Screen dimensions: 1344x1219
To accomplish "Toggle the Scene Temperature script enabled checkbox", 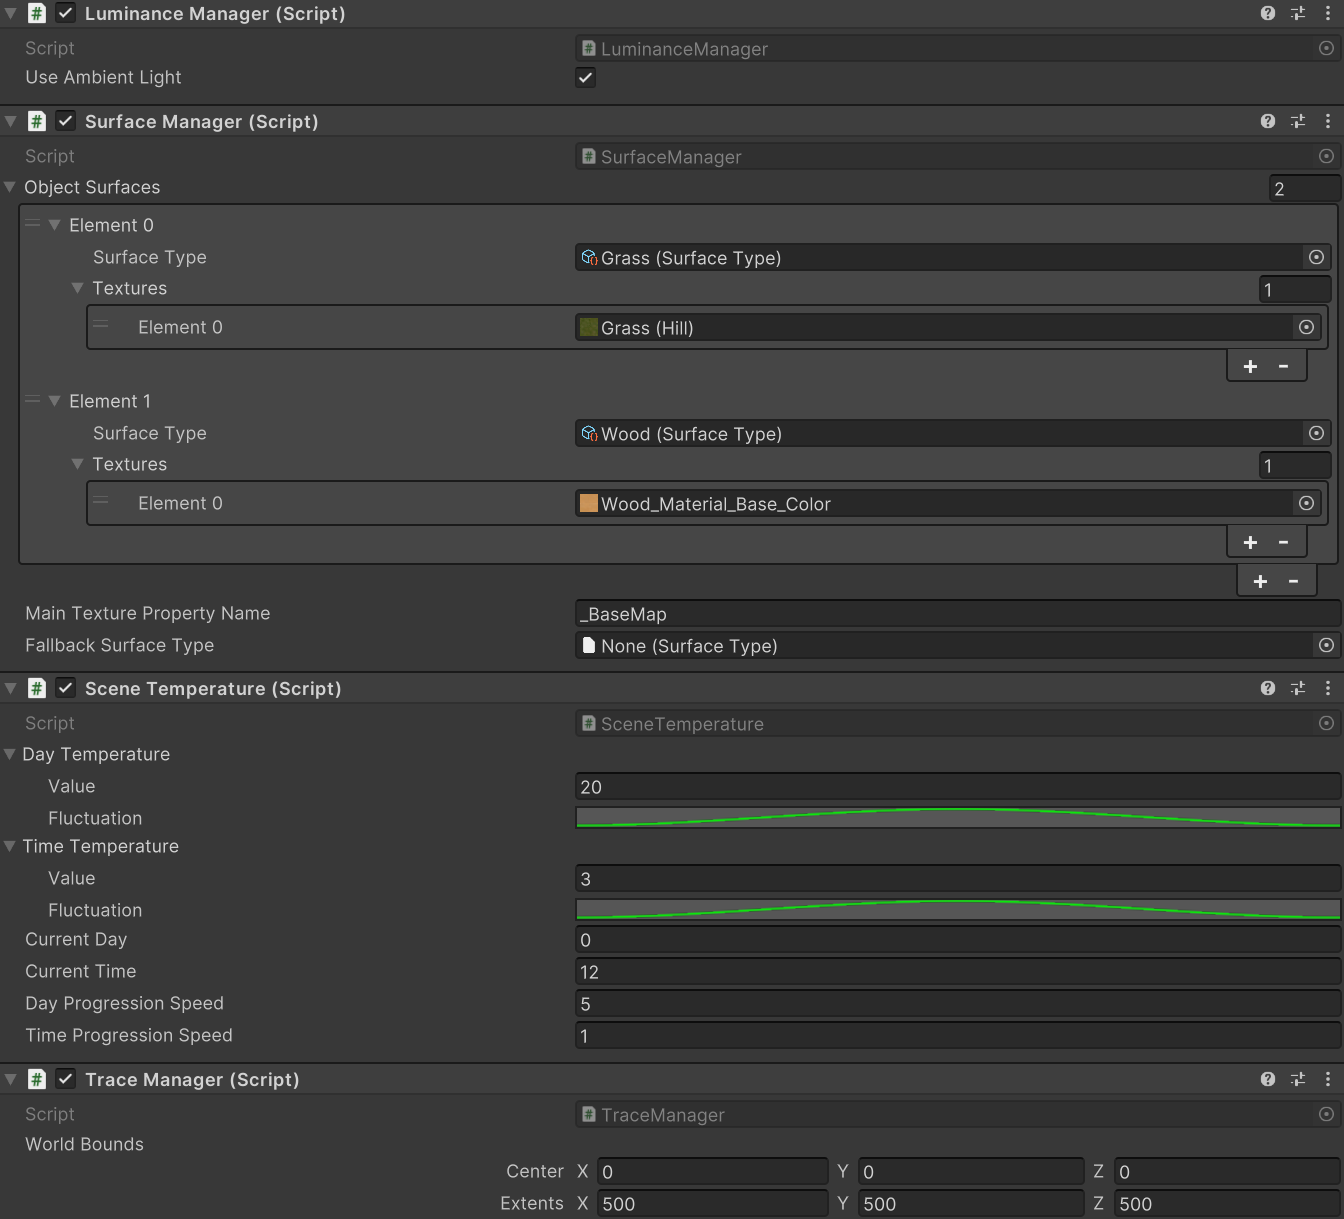I will click(66, 688).
